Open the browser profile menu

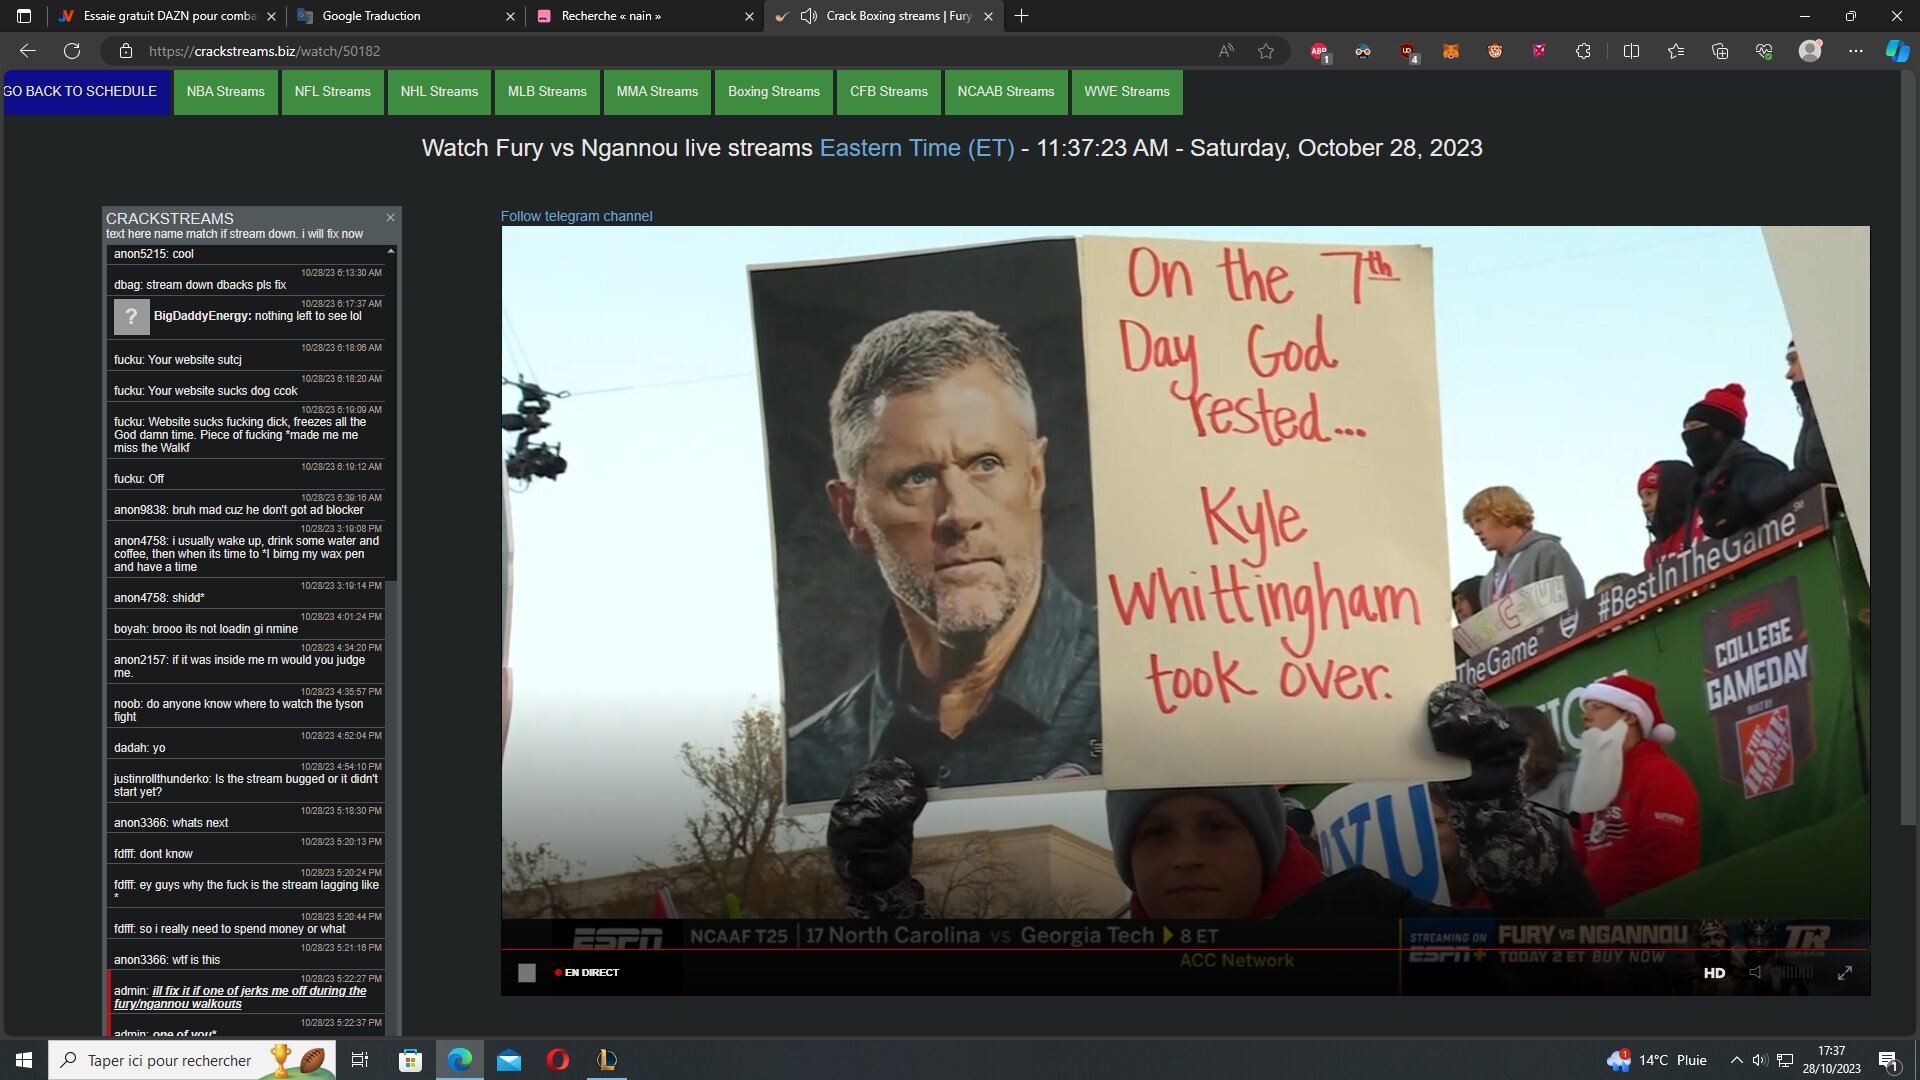click(1810, 51)
